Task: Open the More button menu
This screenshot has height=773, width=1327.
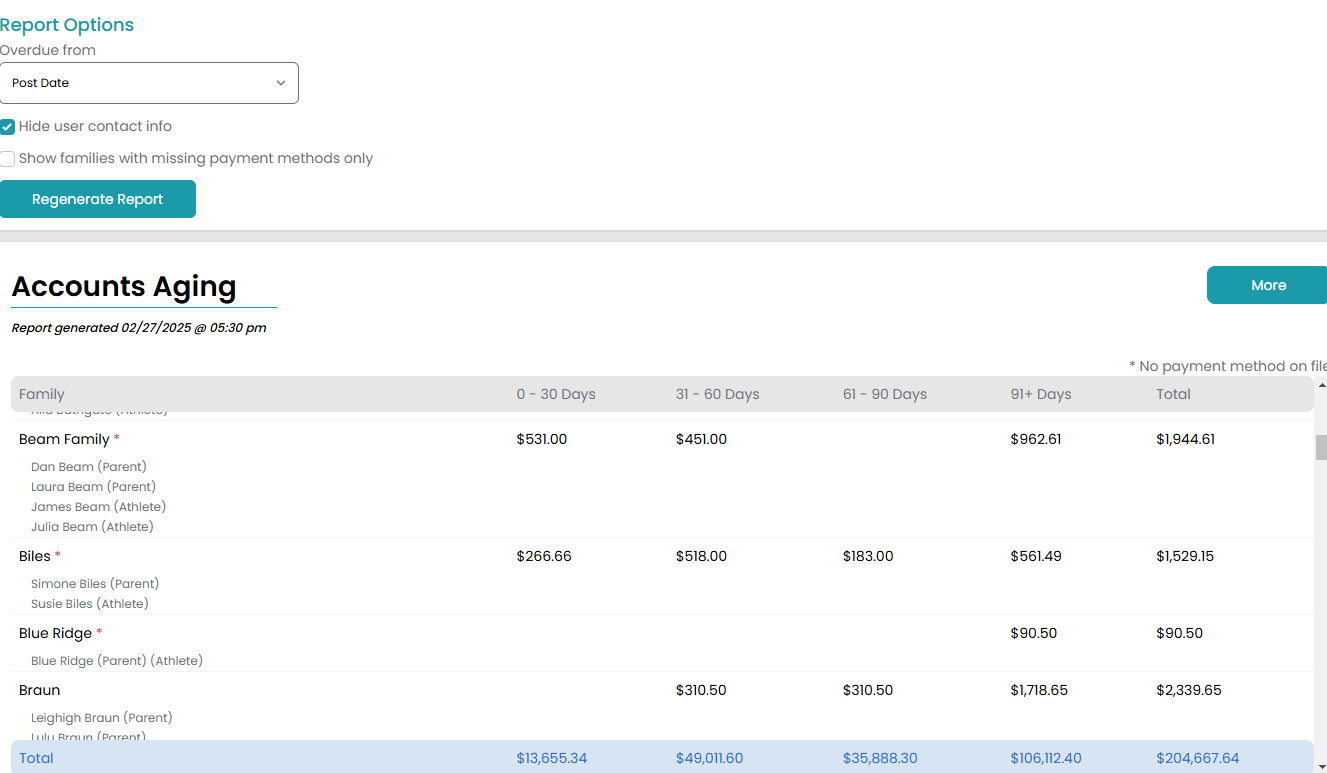Action: pos(1267,285)
